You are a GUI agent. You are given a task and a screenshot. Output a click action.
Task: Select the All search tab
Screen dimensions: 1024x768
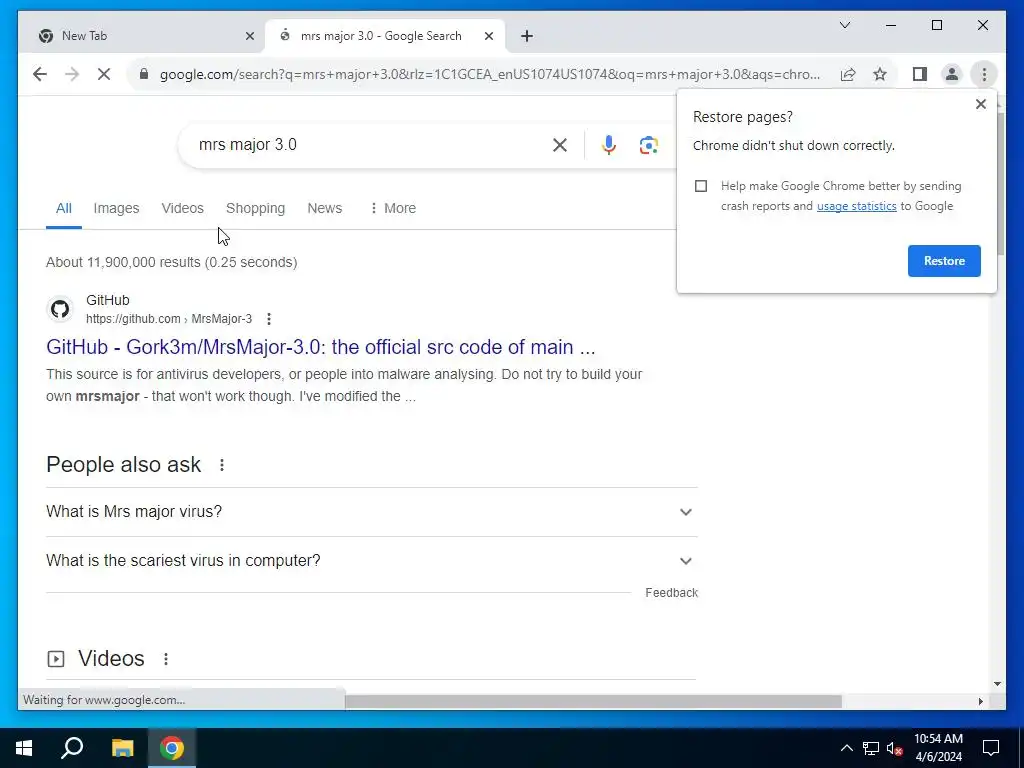[x=63, y=208]
